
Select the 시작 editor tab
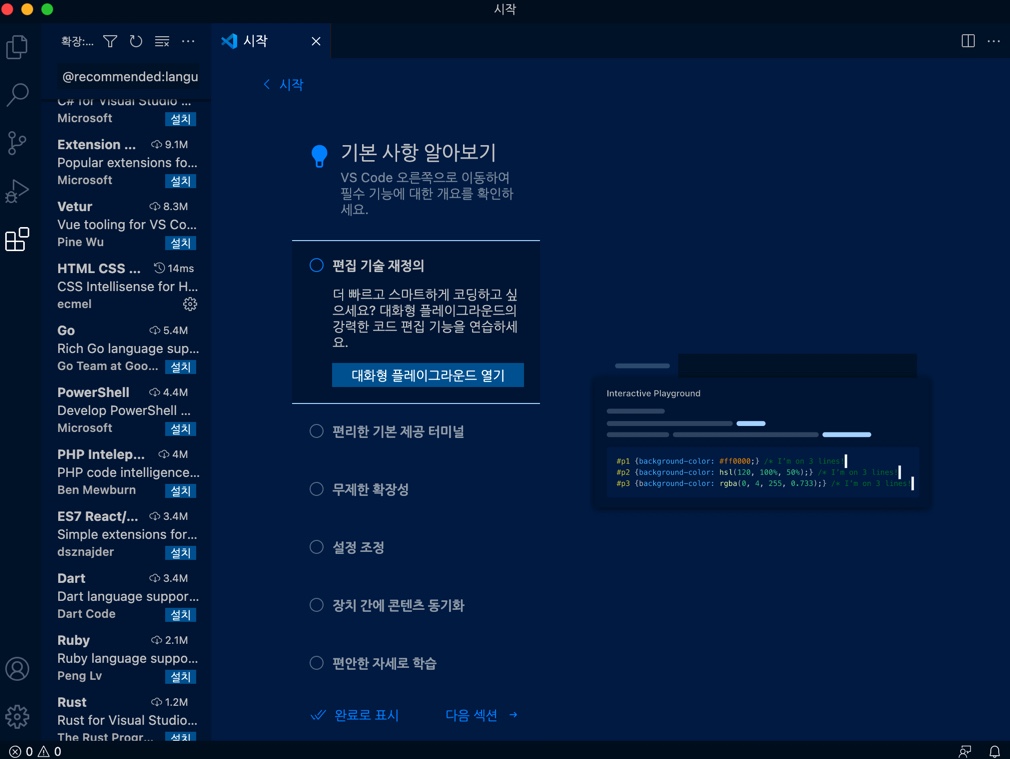[271, 41]
